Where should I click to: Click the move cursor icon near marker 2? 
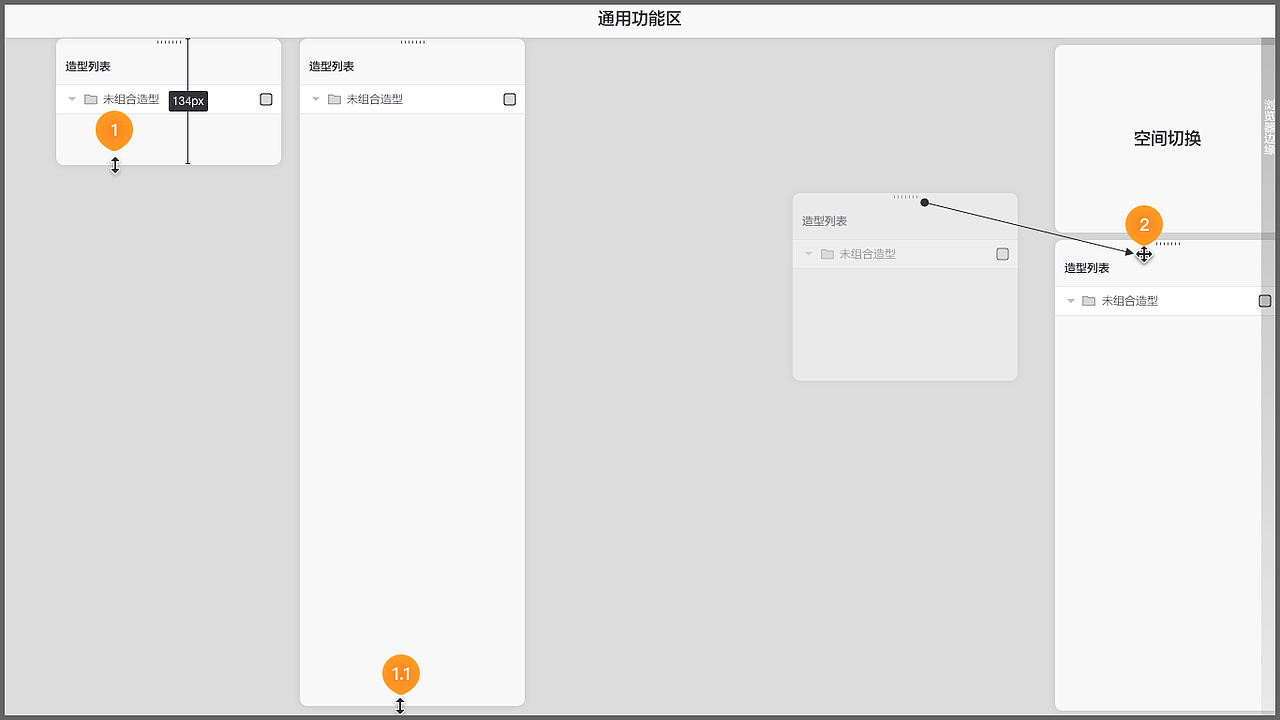(1144, 255)
